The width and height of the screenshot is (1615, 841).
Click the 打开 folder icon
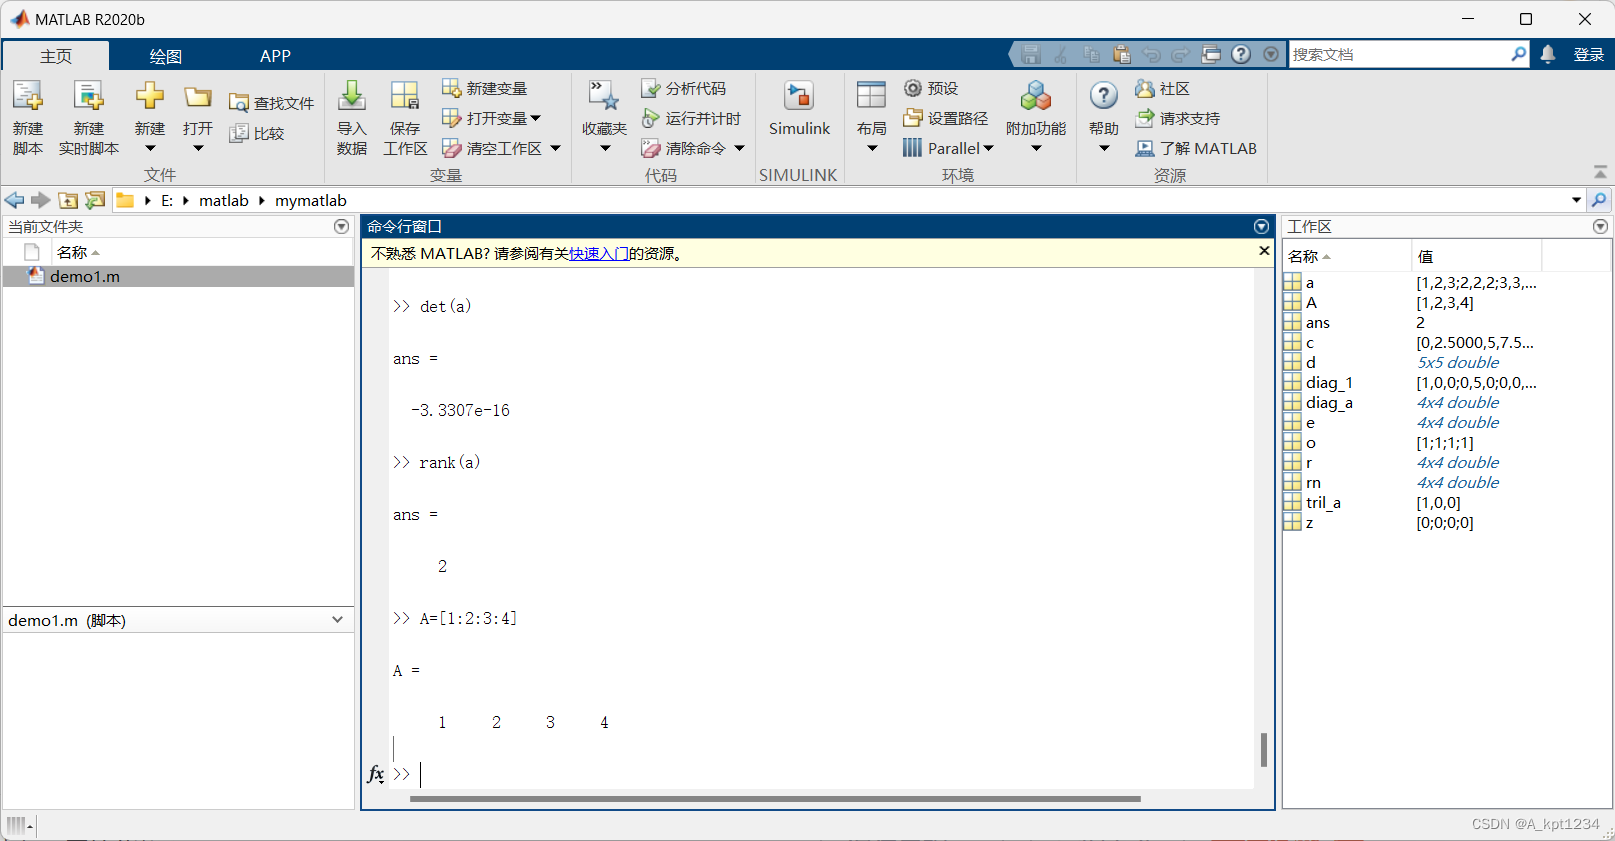[198, 96]
